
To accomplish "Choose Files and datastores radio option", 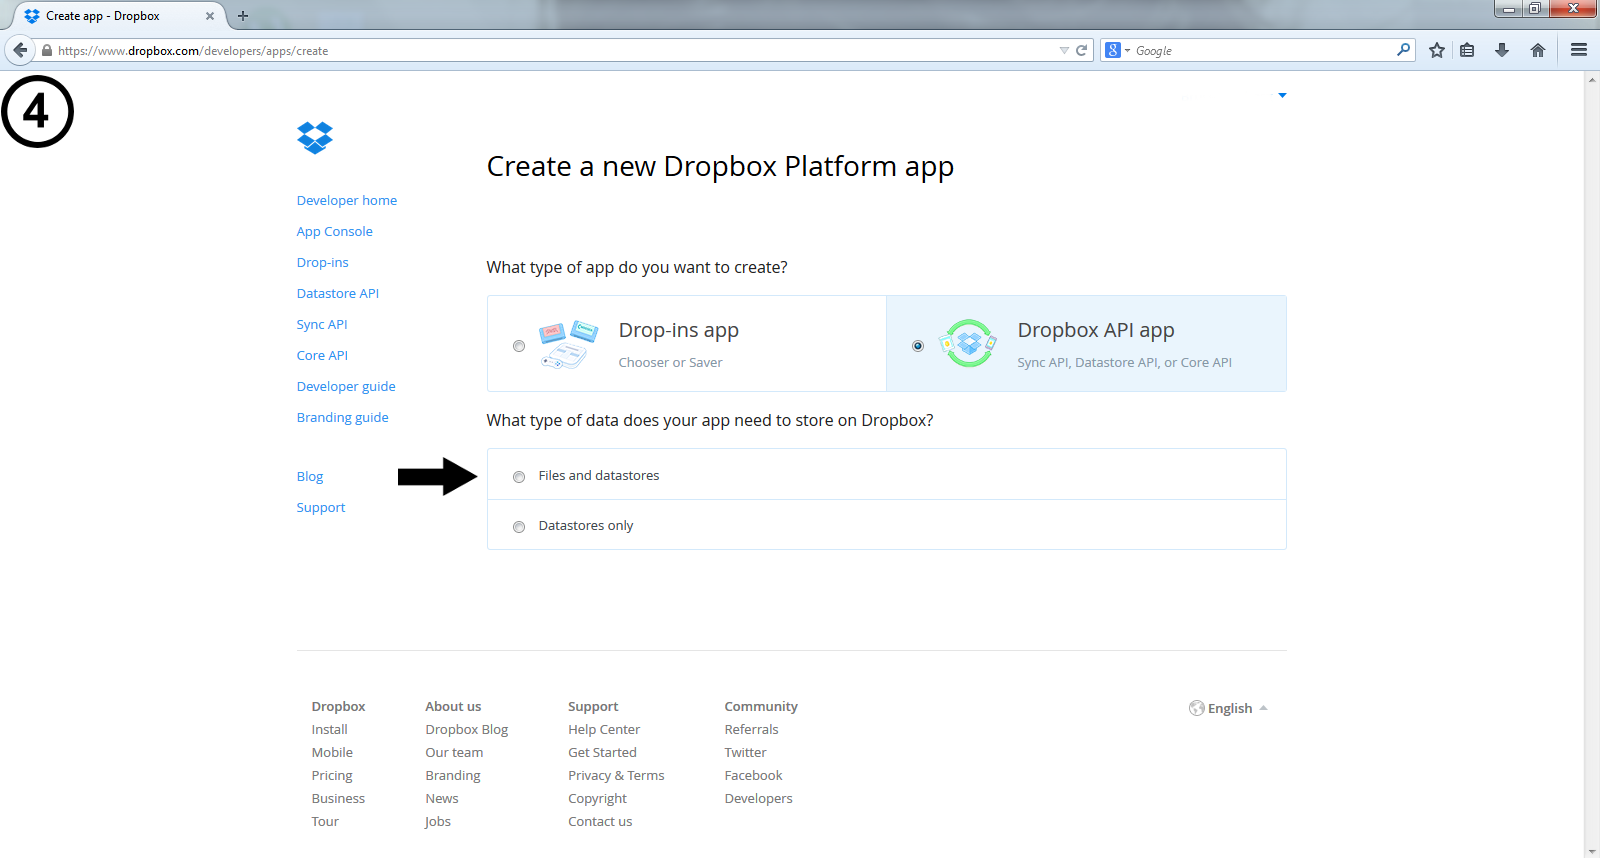I will click(519, 477).
